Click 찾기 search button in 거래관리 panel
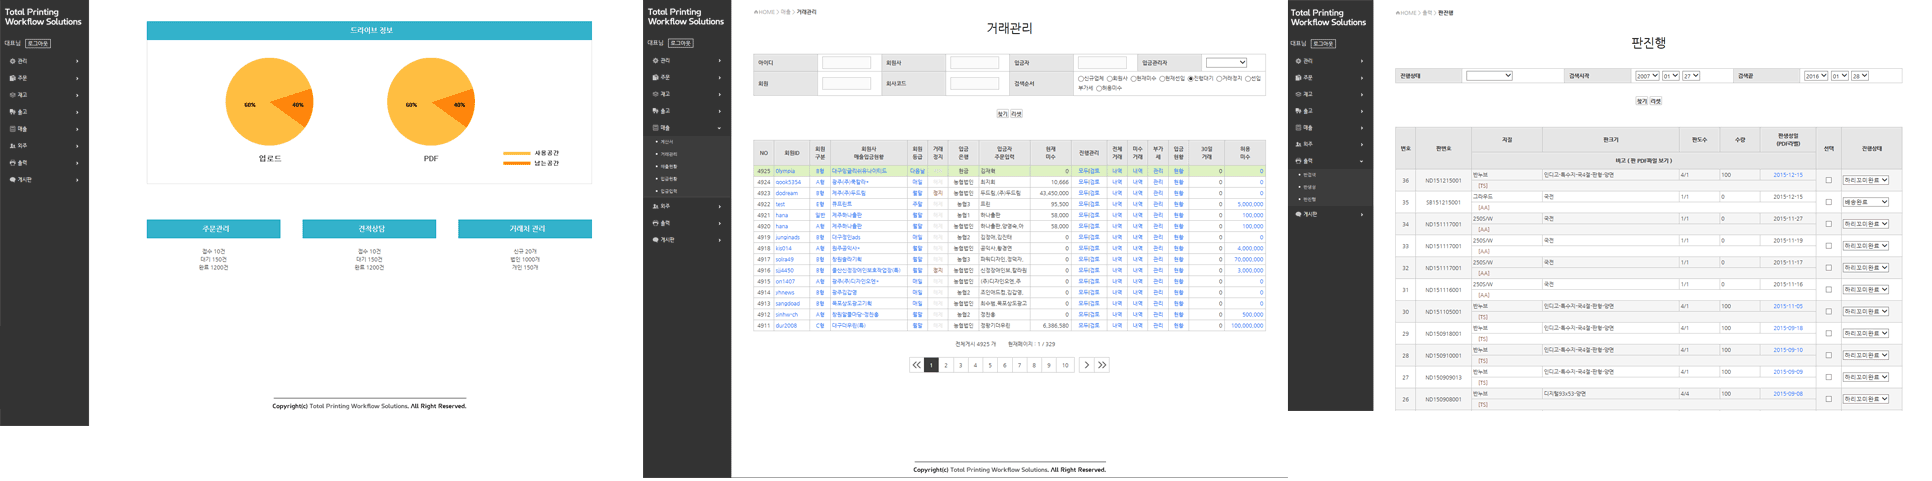Viewport: 1932px width, 481px height. [1002, 114]
